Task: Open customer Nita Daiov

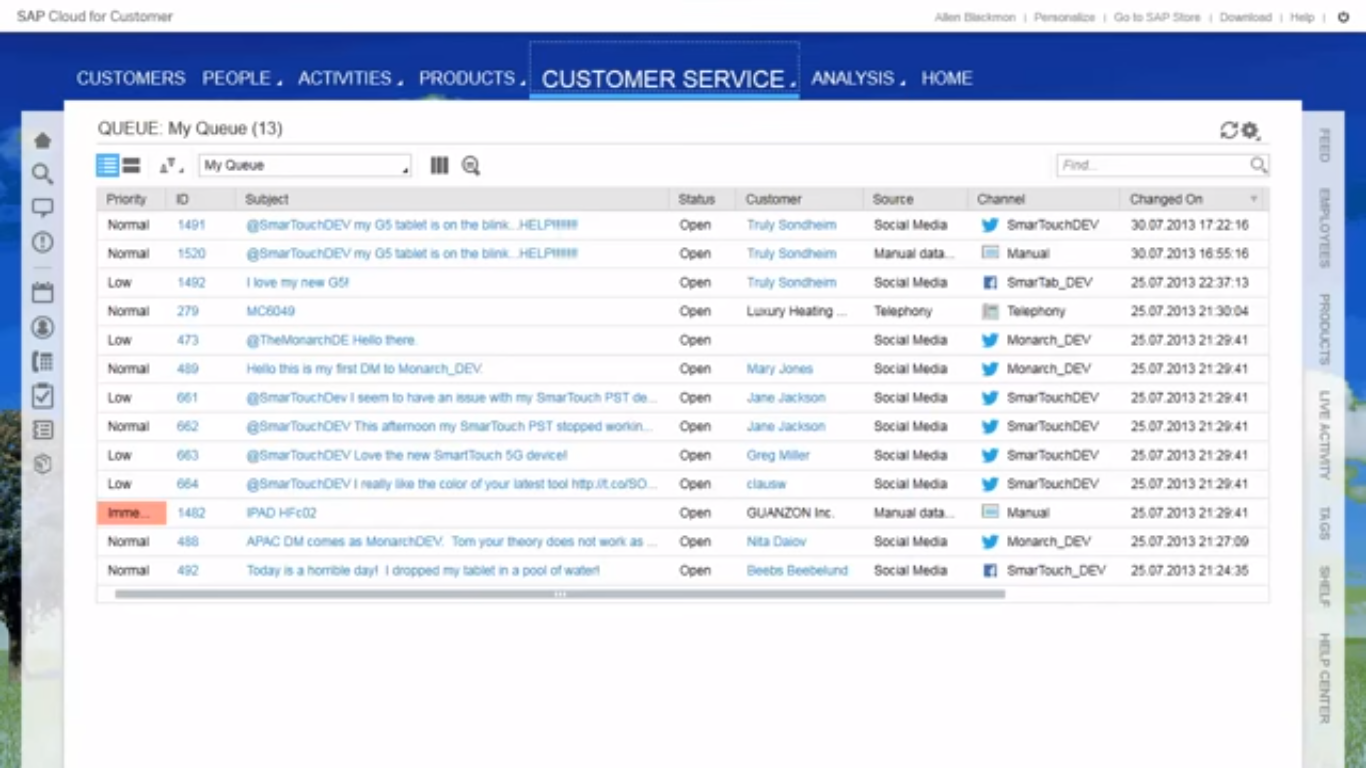Action: pos(776,542)
